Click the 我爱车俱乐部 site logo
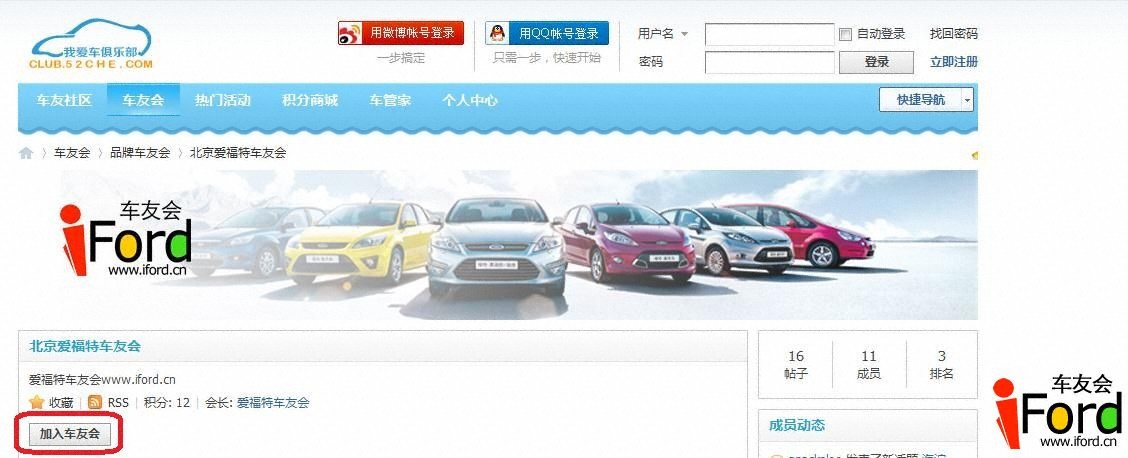 tap(91, 45)
